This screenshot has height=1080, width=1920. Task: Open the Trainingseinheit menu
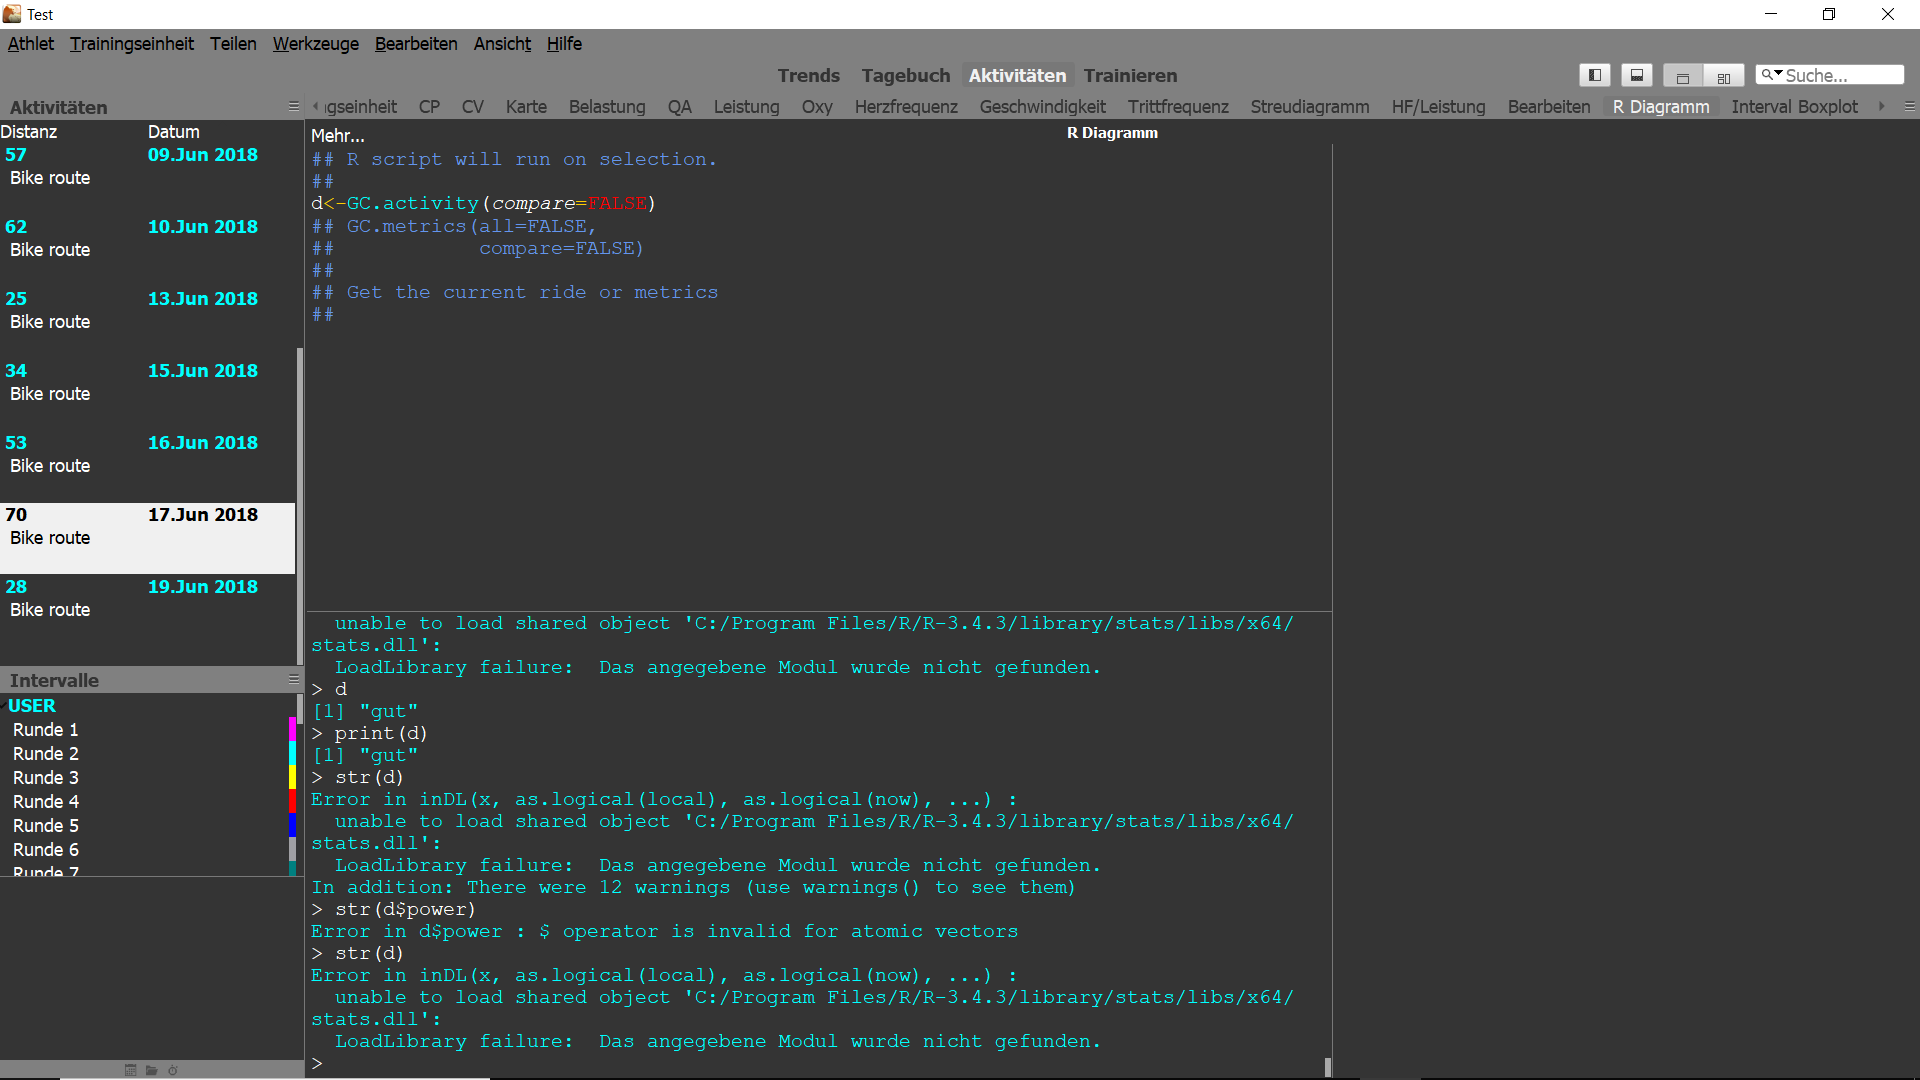click(132, 44)
